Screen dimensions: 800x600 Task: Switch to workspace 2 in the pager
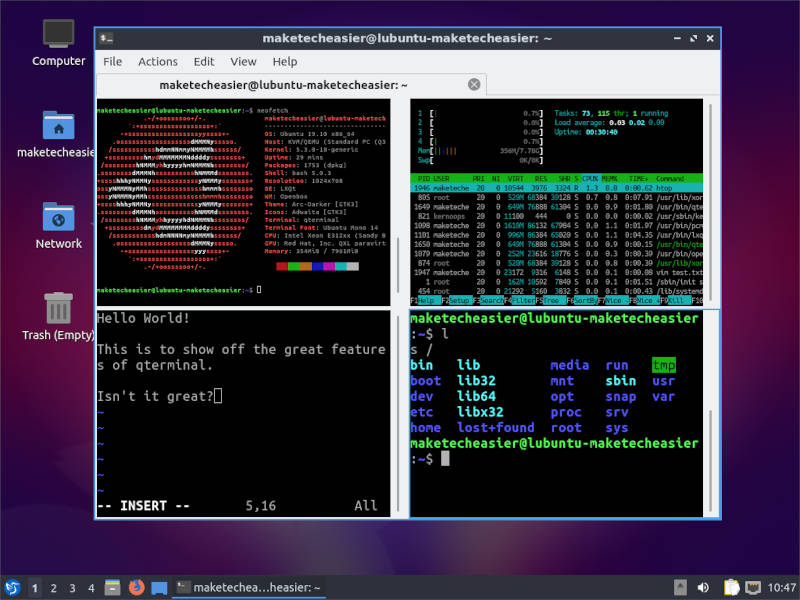click(52, 587)
